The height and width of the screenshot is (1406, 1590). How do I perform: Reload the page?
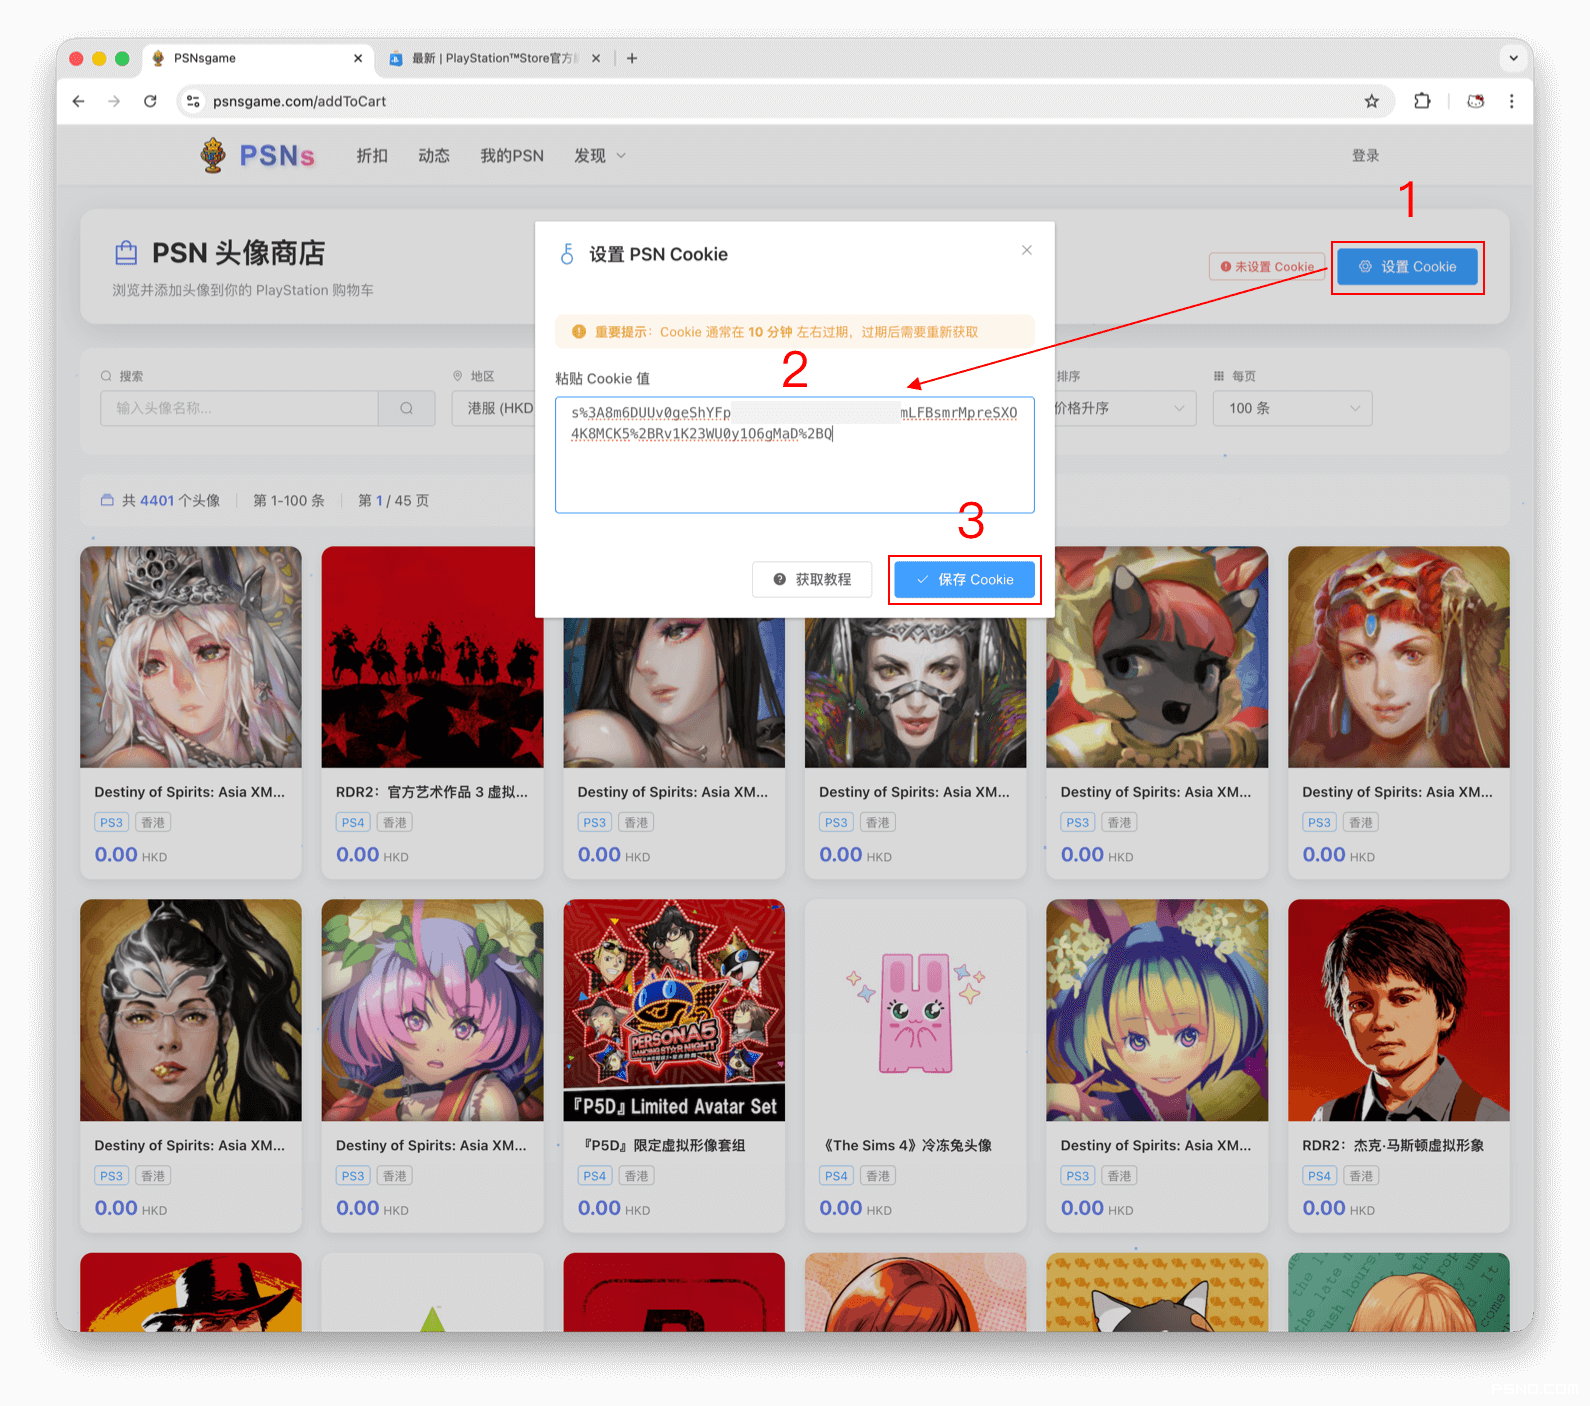pos(150,101)
